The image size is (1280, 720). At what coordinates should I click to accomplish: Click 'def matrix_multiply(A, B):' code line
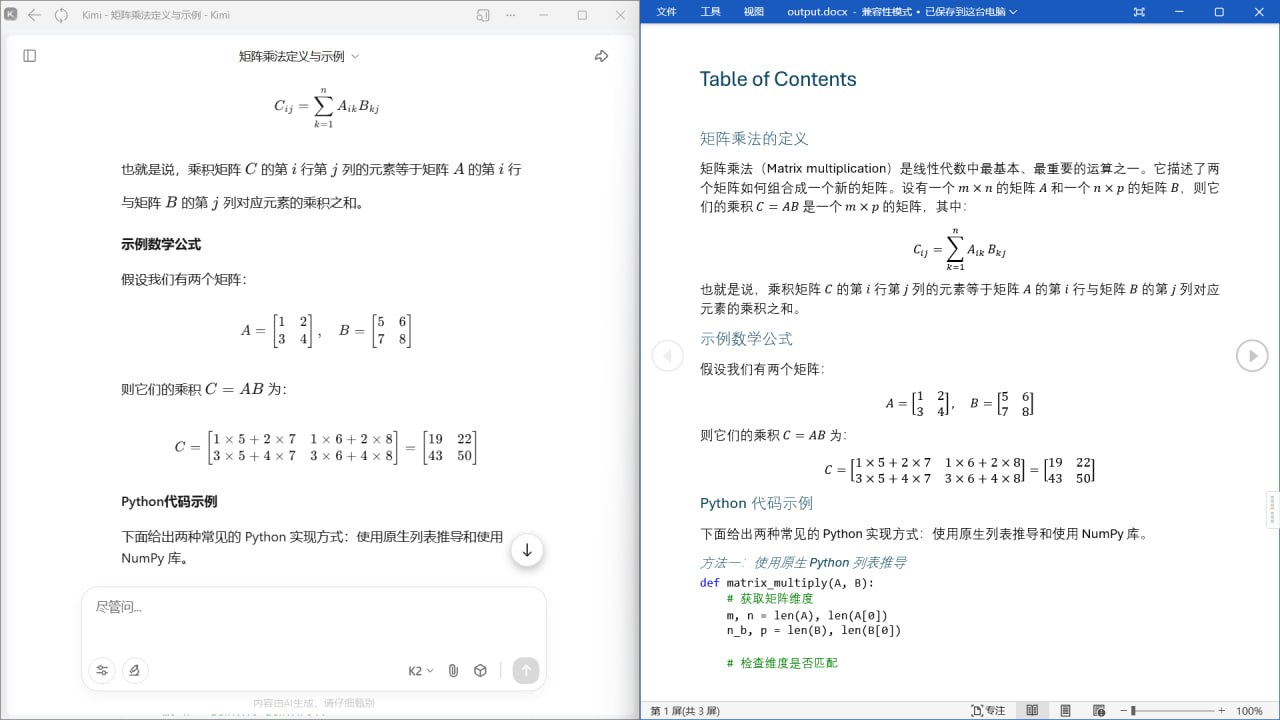tap(787, 583)
